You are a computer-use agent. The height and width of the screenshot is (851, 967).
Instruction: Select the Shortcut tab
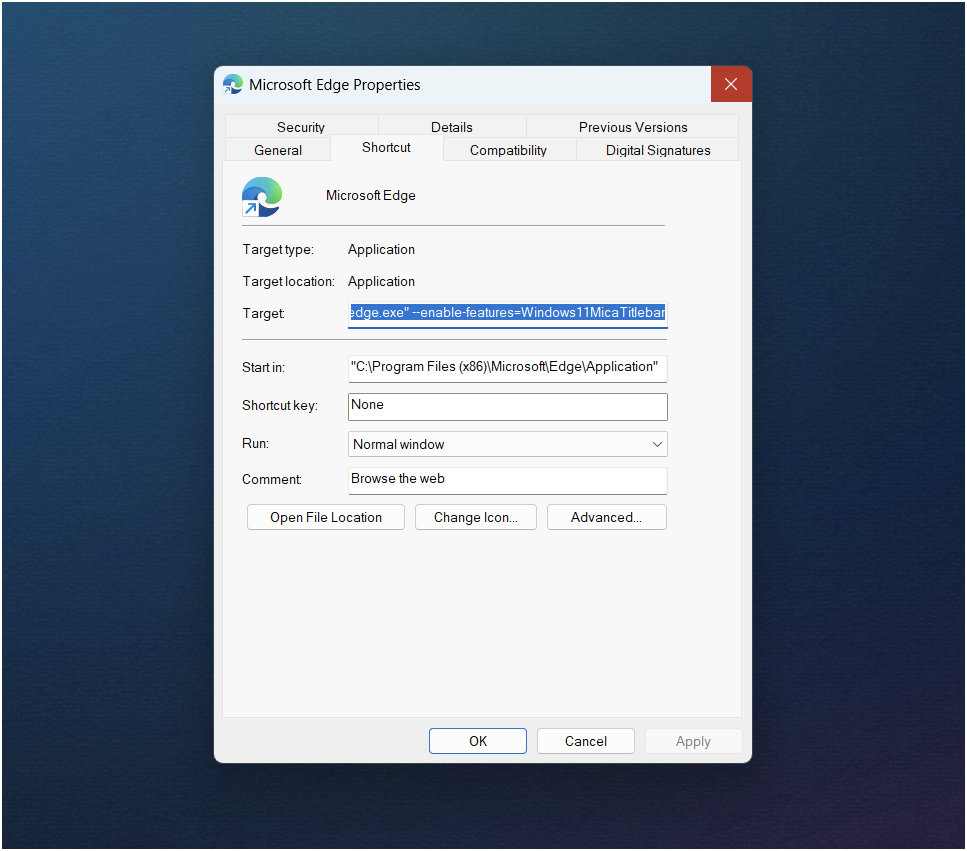tap(386, 147)
